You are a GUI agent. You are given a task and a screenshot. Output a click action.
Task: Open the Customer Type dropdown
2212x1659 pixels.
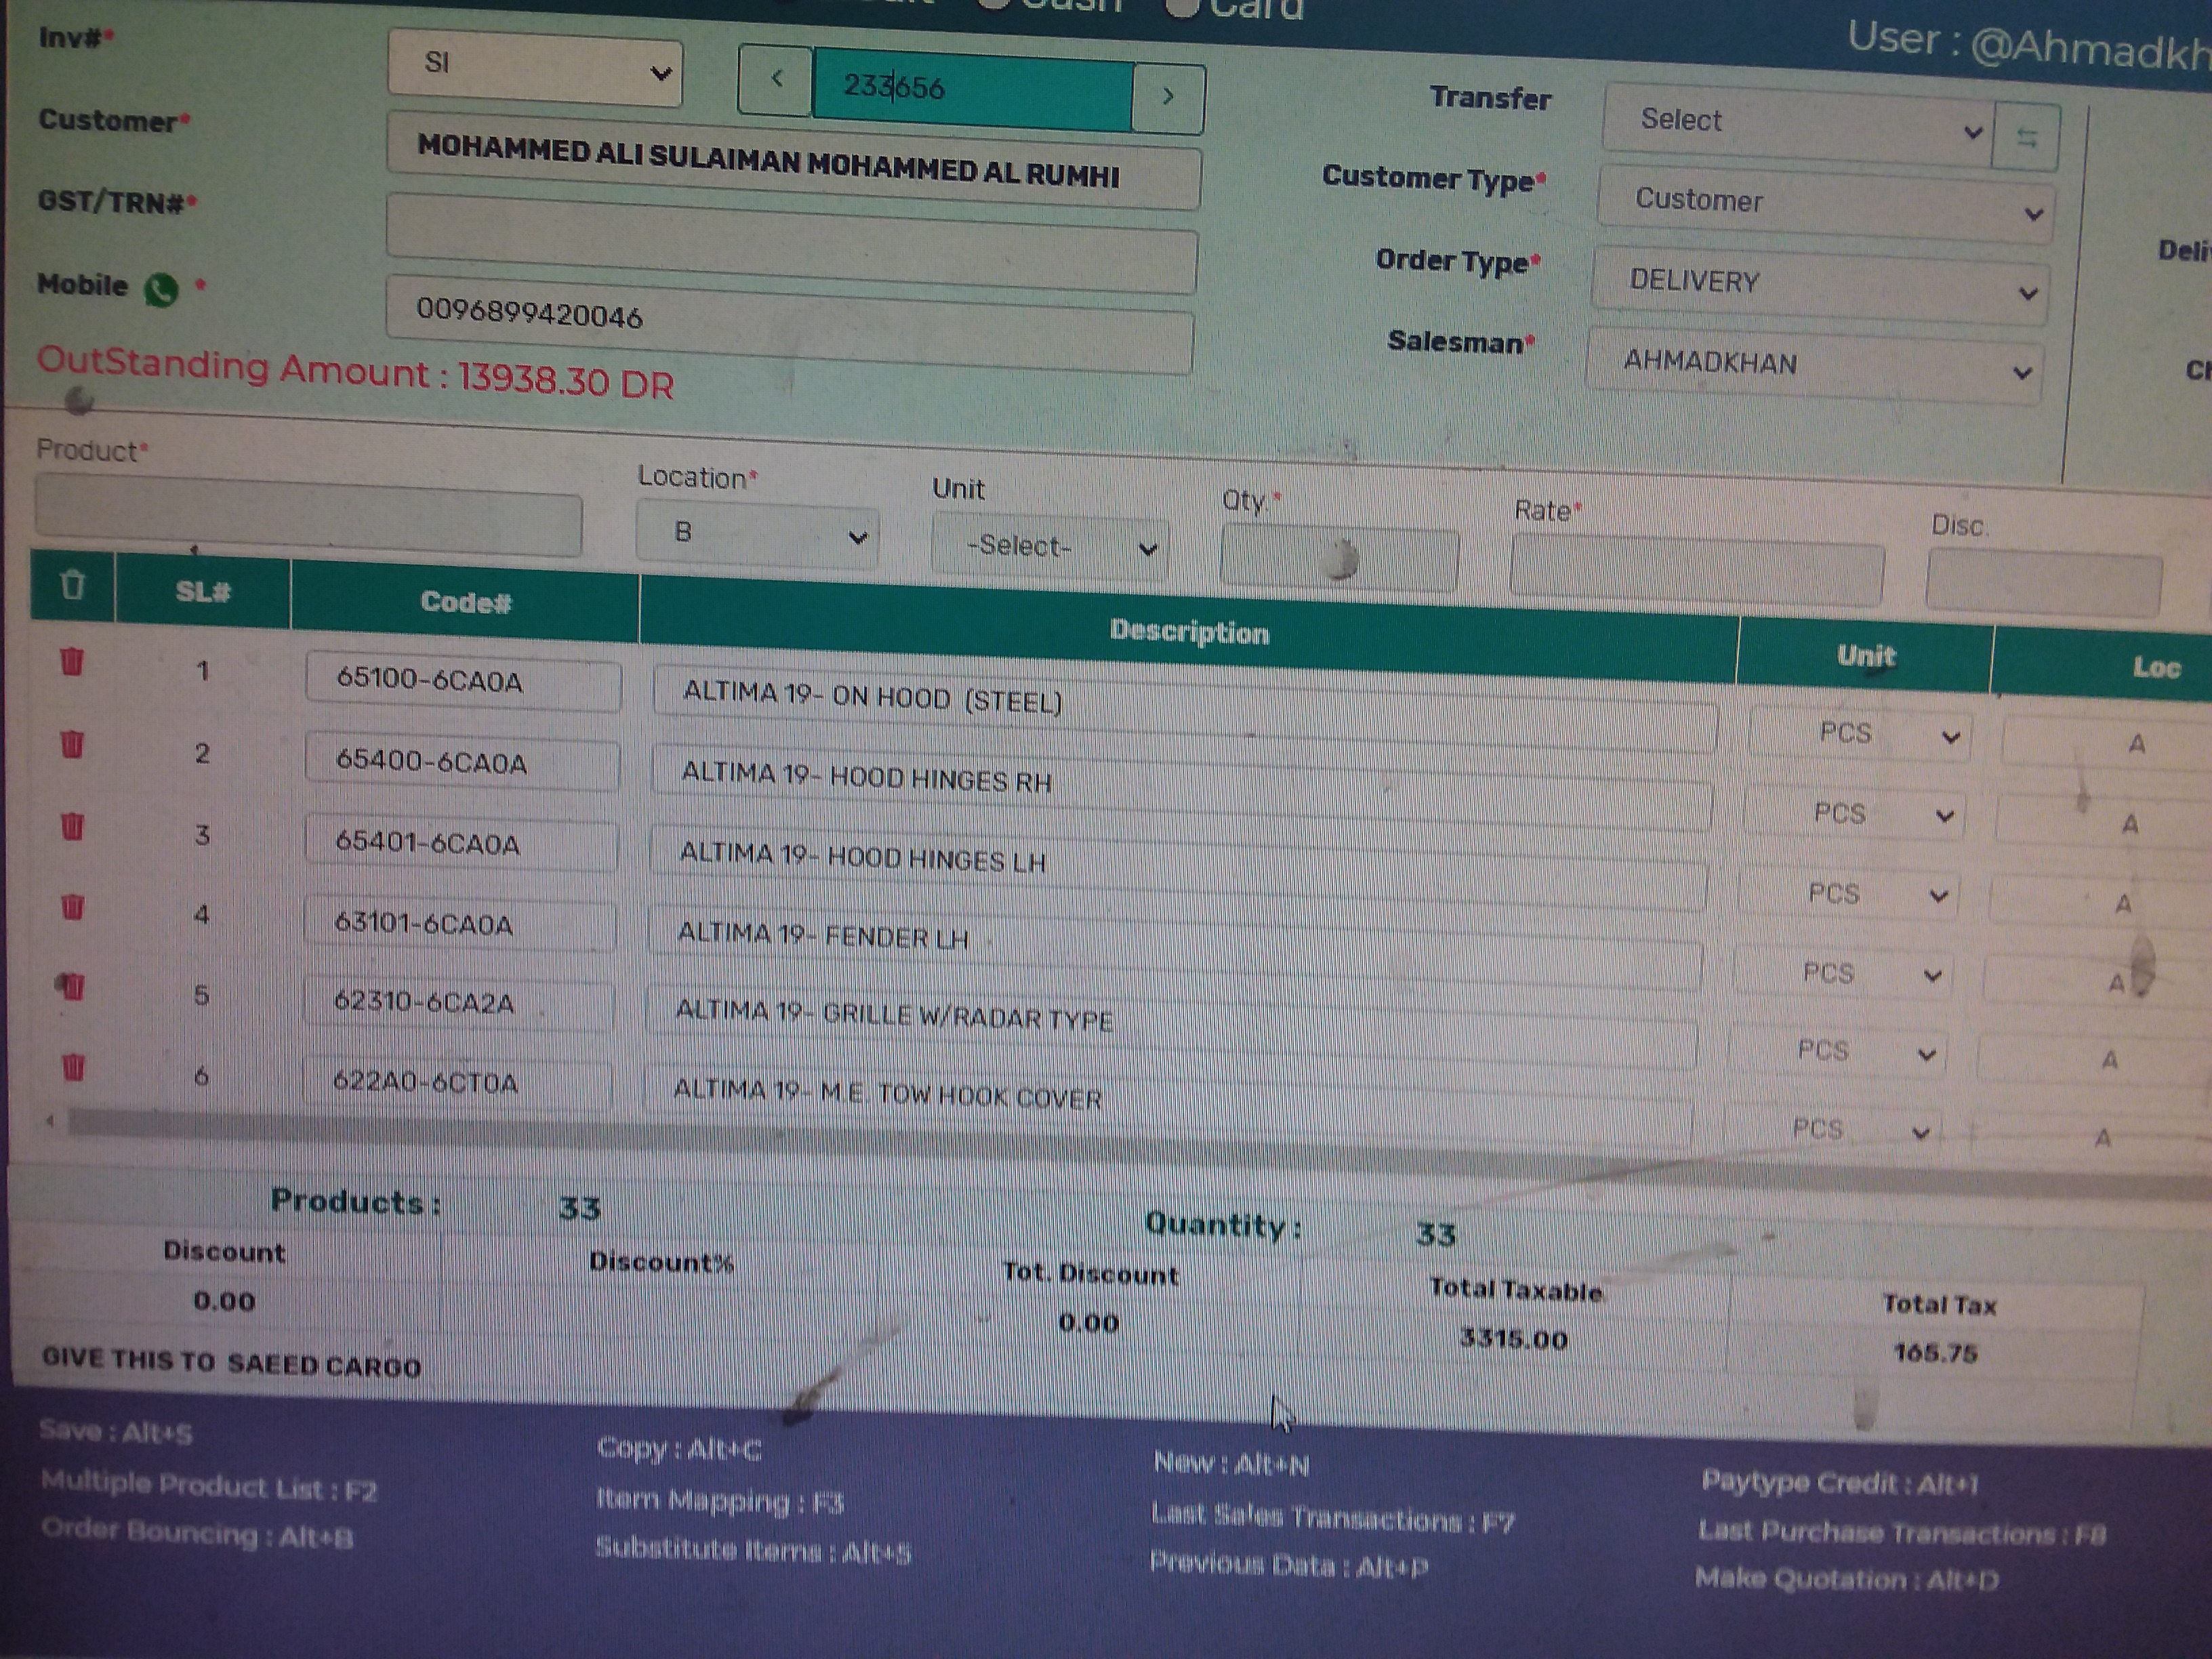pyautogui.click(x=1826, y=205)
